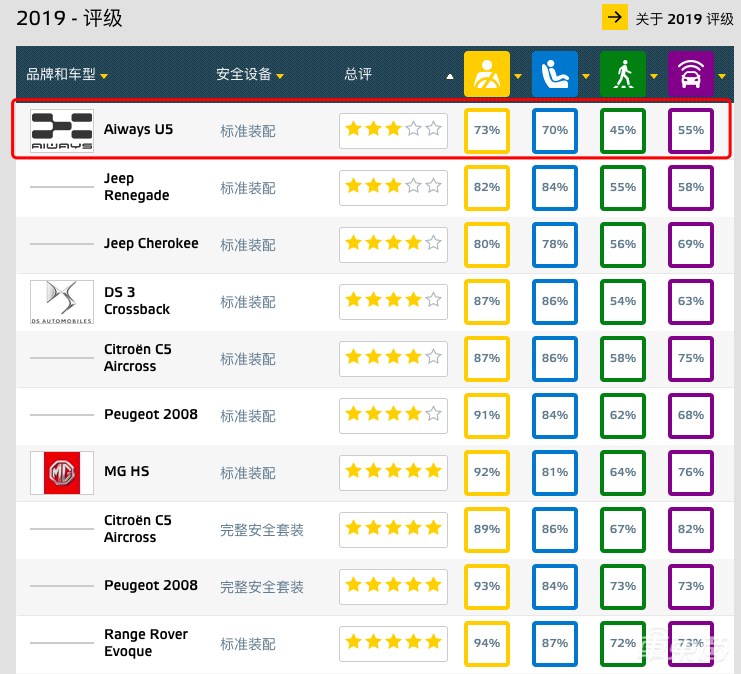Image resolution: width=741 pixels, height=674 pixels.
Task: Sort the table by 总评 rating
Action: 358,75
